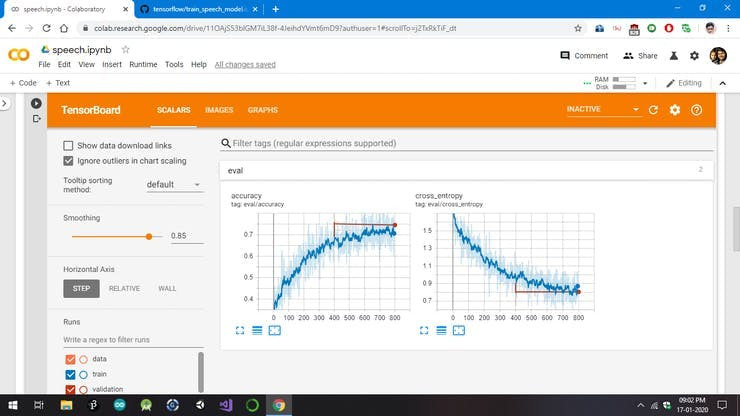Fit domain to data on accuracy chart
The image size is (740, 416).
click(275, 331)
